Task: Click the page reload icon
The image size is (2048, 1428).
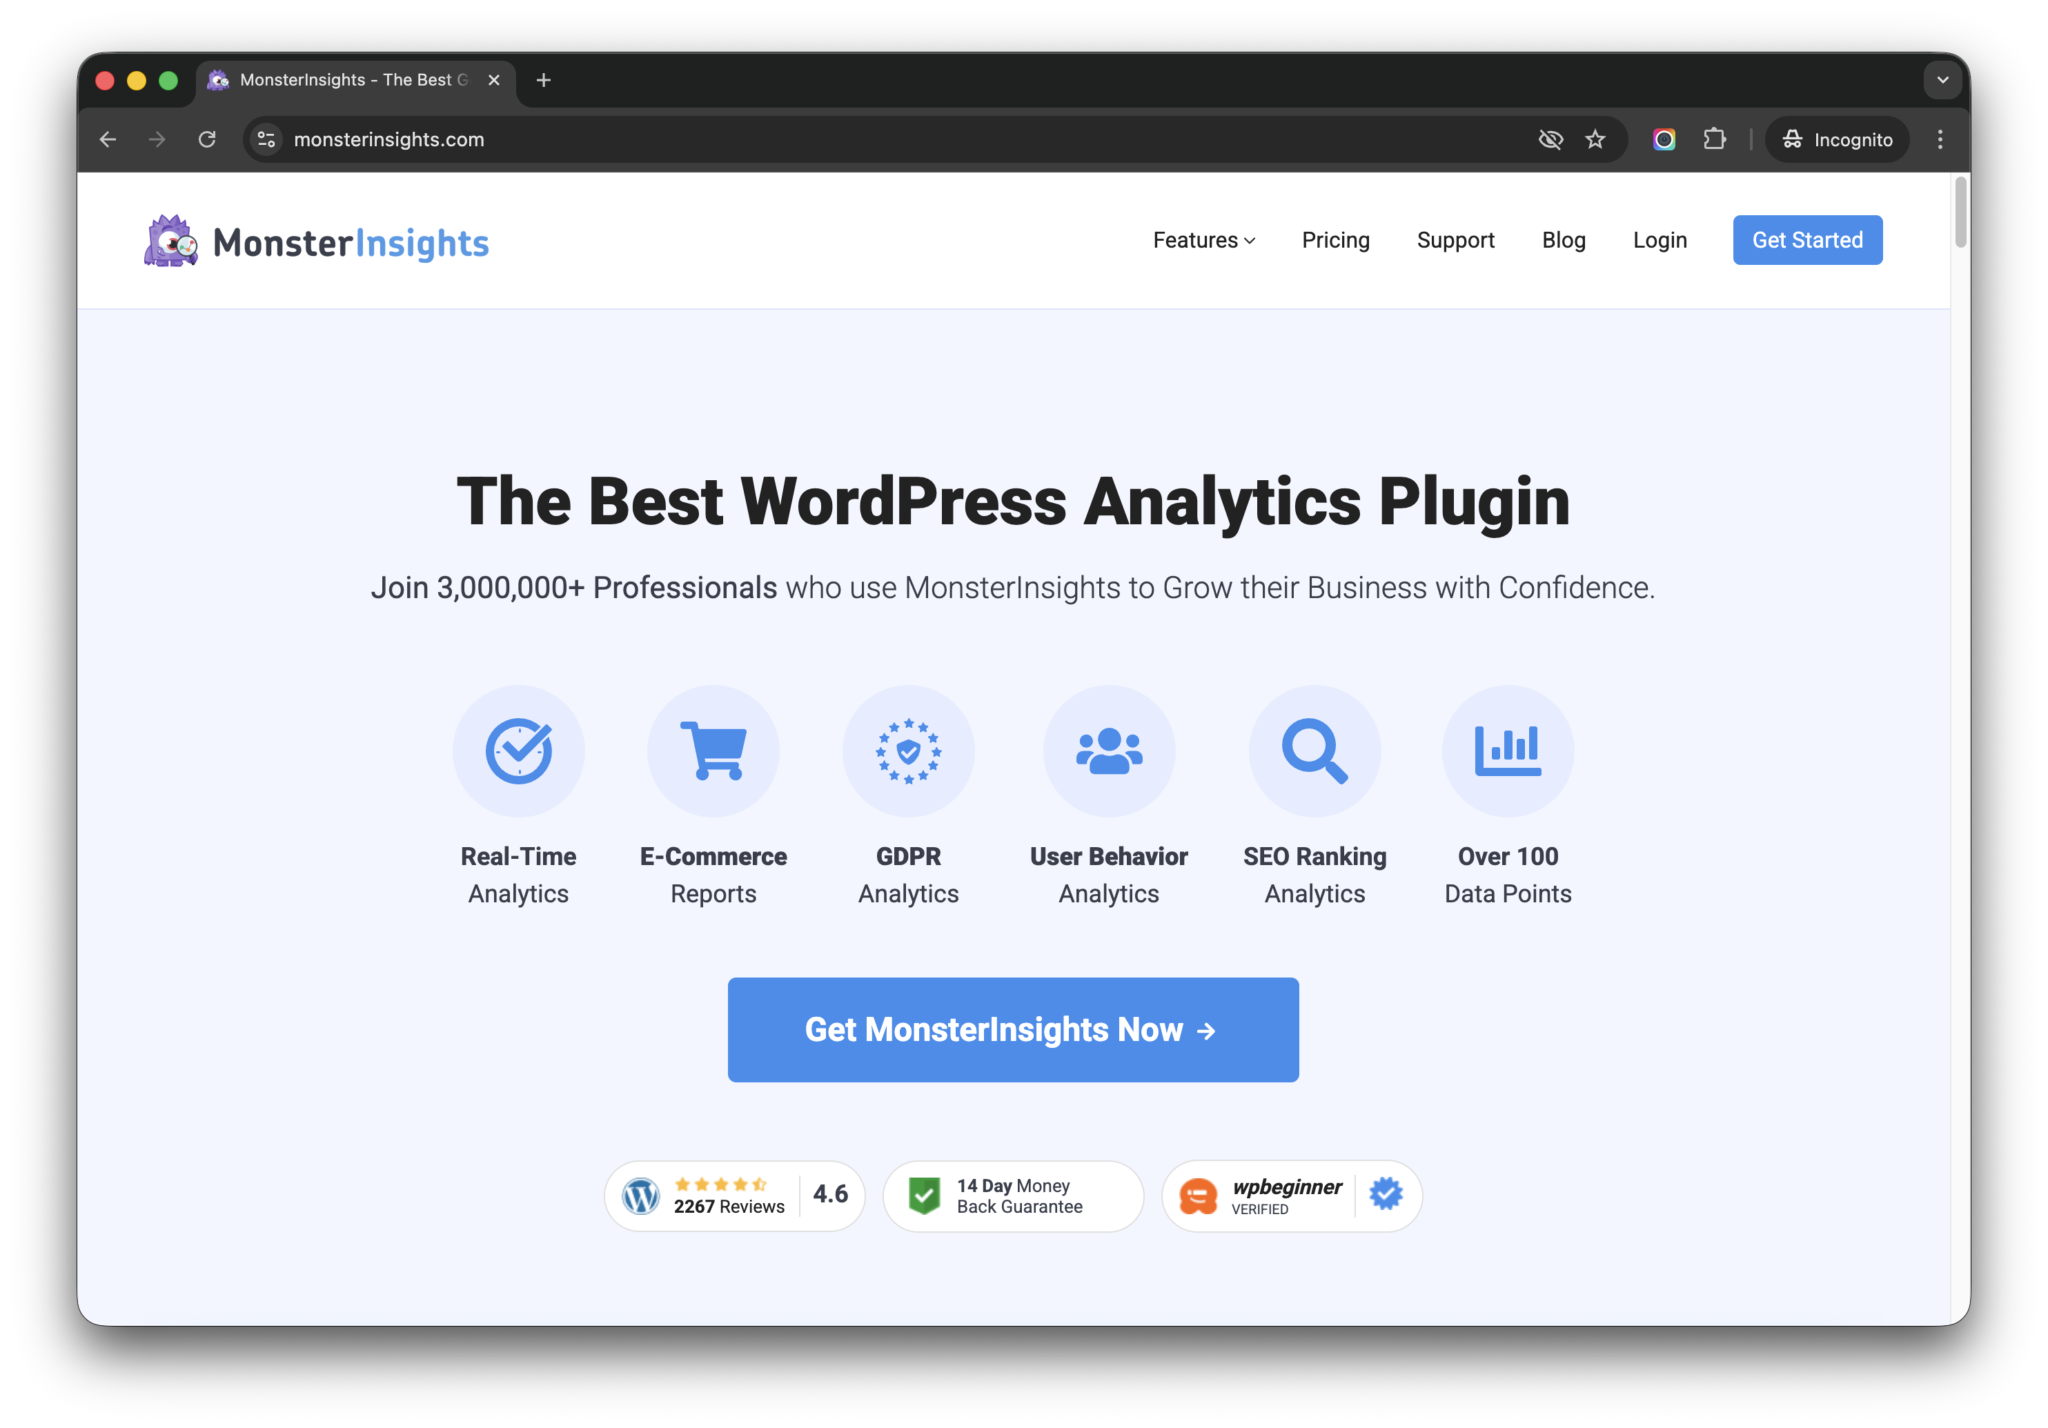Action: click(x=207, y=139)
